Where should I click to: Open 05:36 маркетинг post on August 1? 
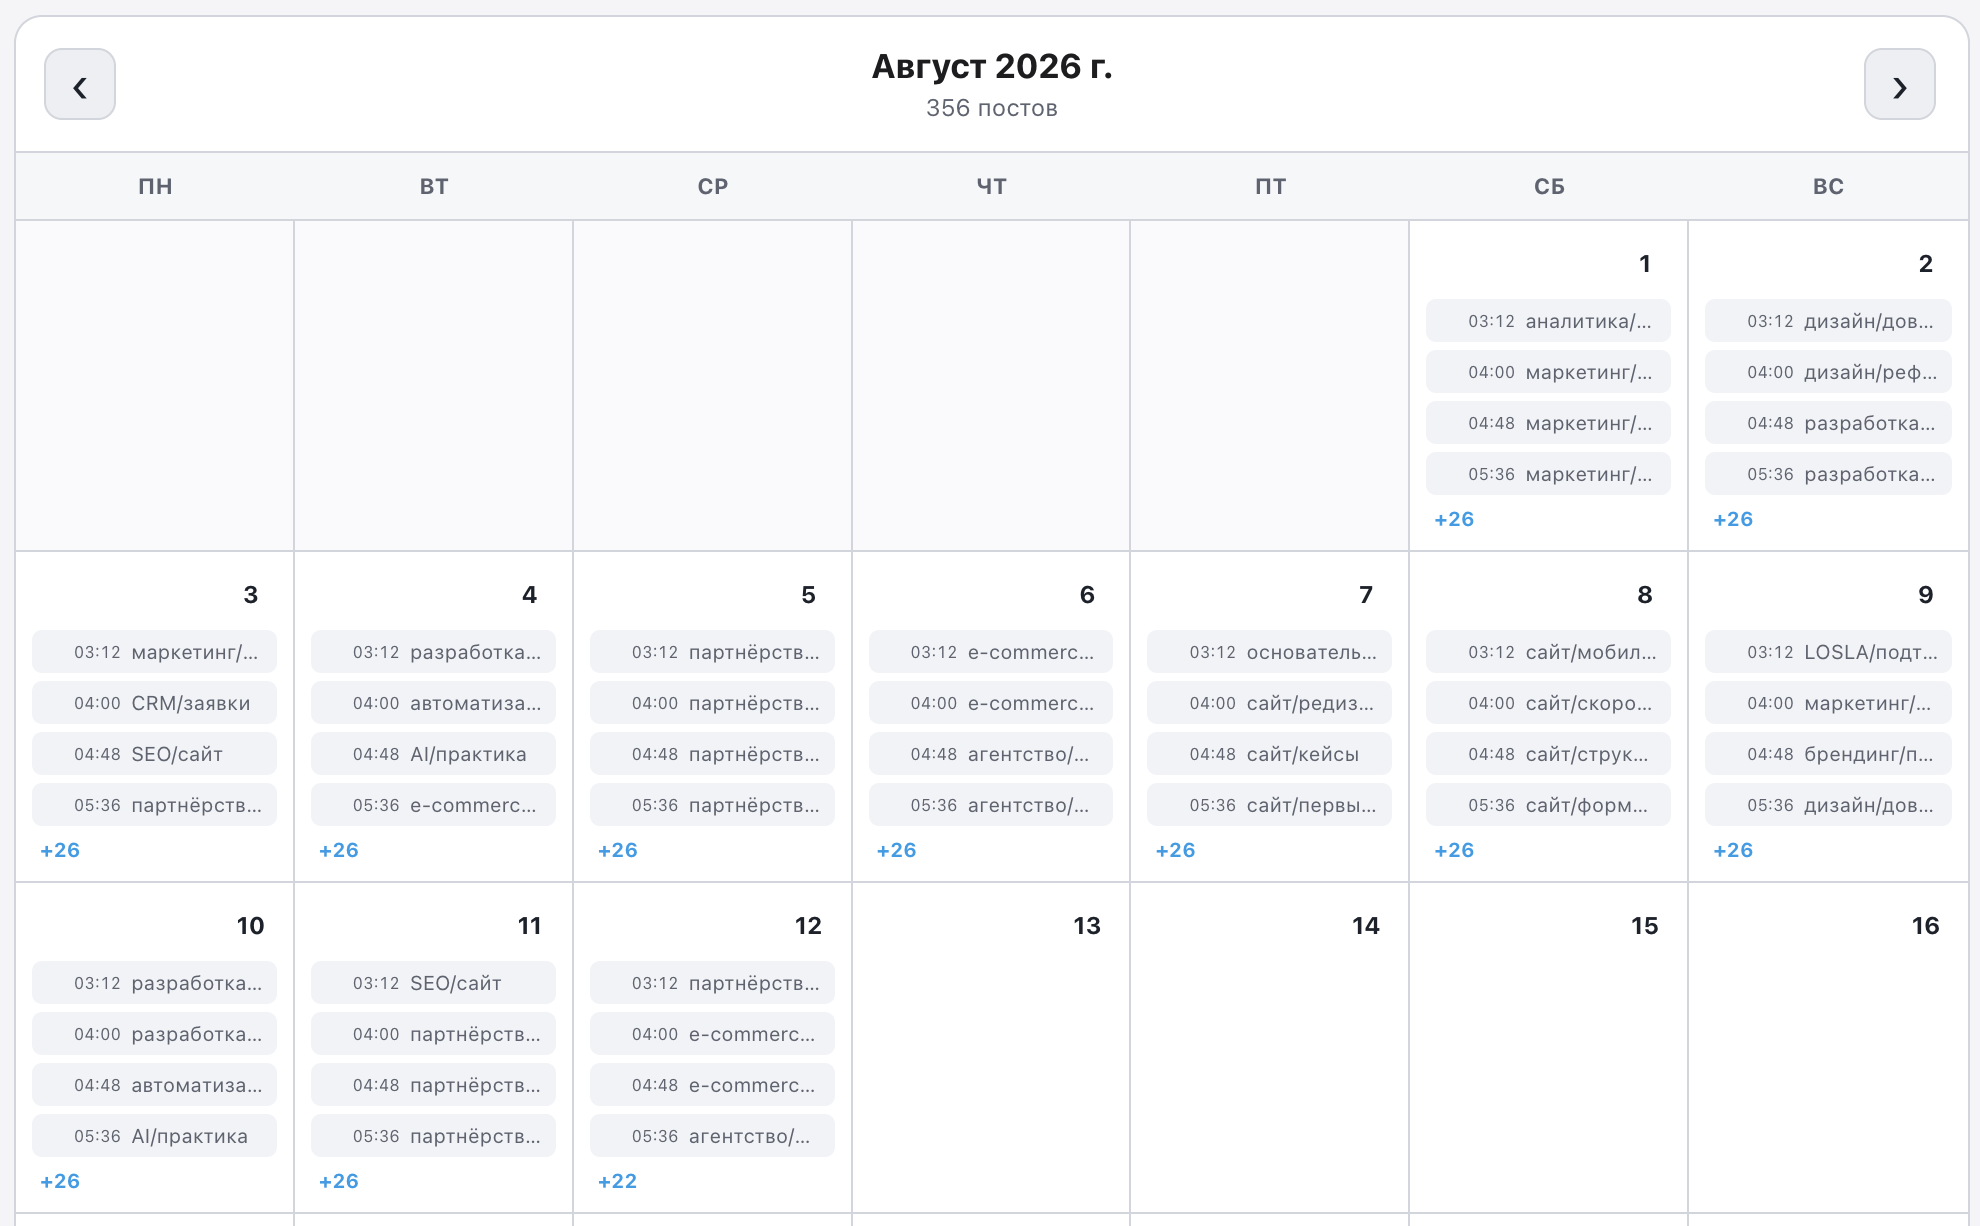(1548, 474)
